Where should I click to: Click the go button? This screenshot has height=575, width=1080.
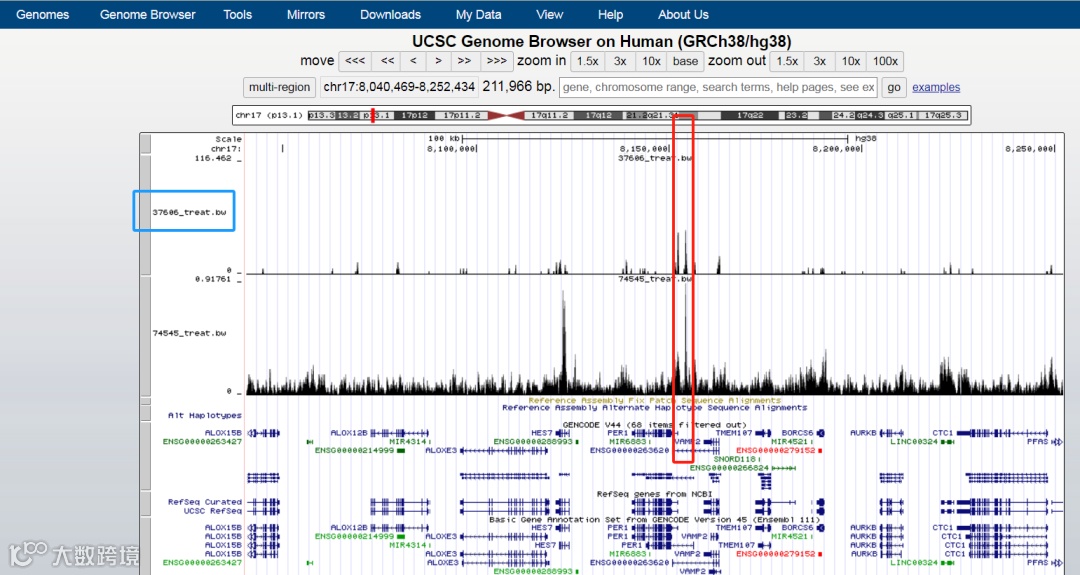[894, 87]
